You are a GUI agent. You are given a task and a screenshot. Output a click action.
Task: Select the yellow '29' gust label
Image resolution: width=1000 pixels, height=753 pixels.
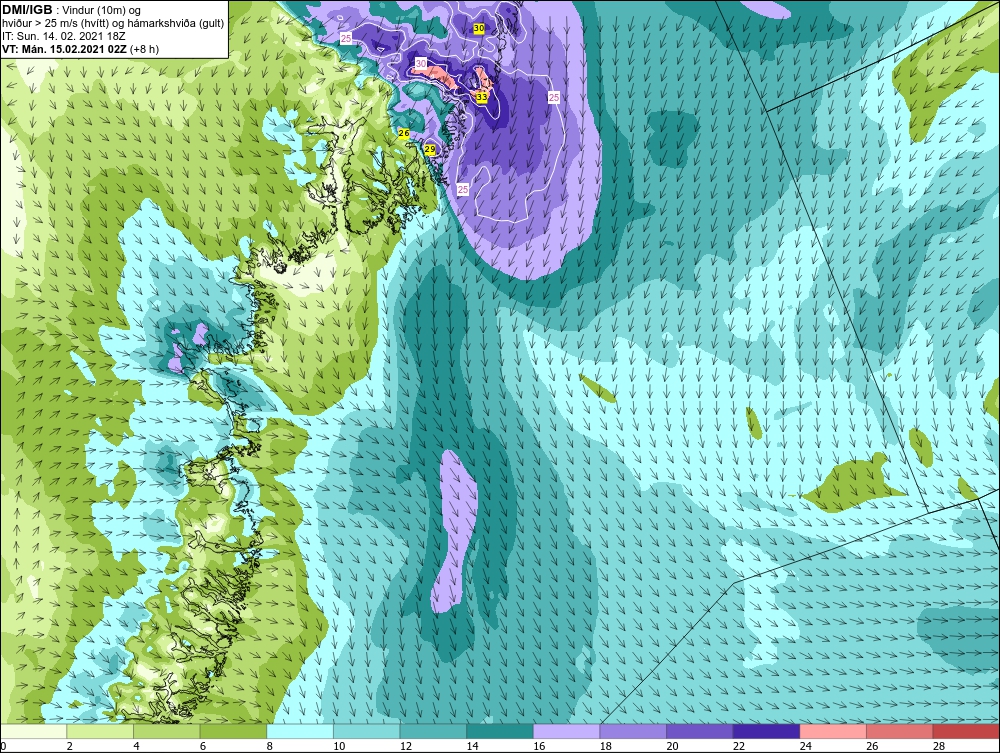pos(430,149)
